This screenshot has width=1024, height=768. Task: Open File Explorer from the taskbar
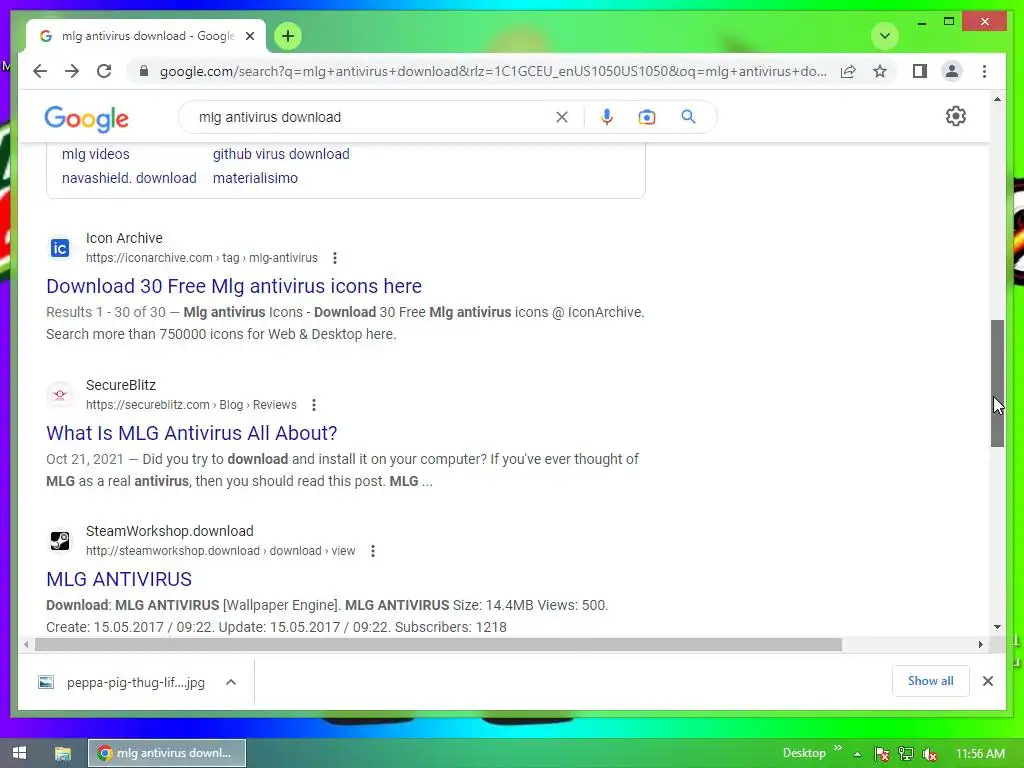(63, 754)
